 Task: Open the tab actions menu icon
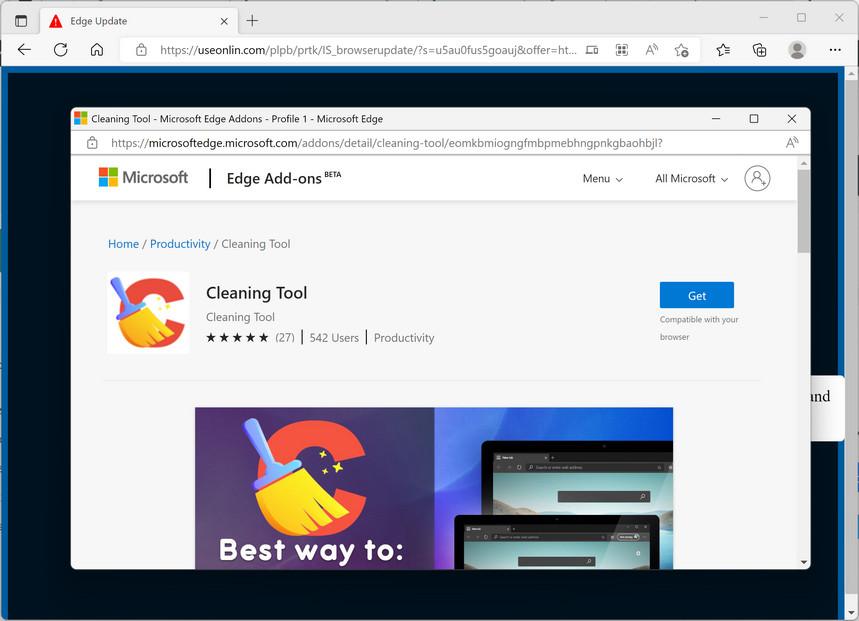pyautogui.click(x=21, y=21)
